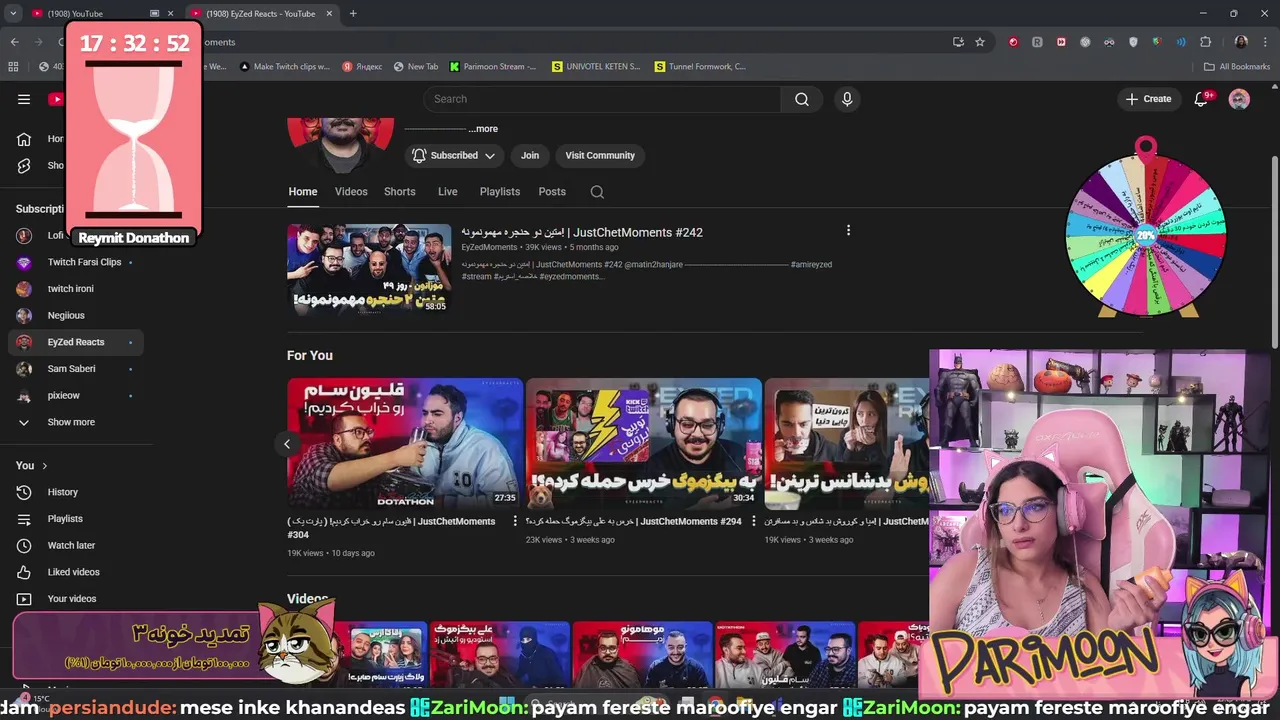
Task: Play the 30:34 JustChetMoments #294 thumbnail
Action: point(643,444)
